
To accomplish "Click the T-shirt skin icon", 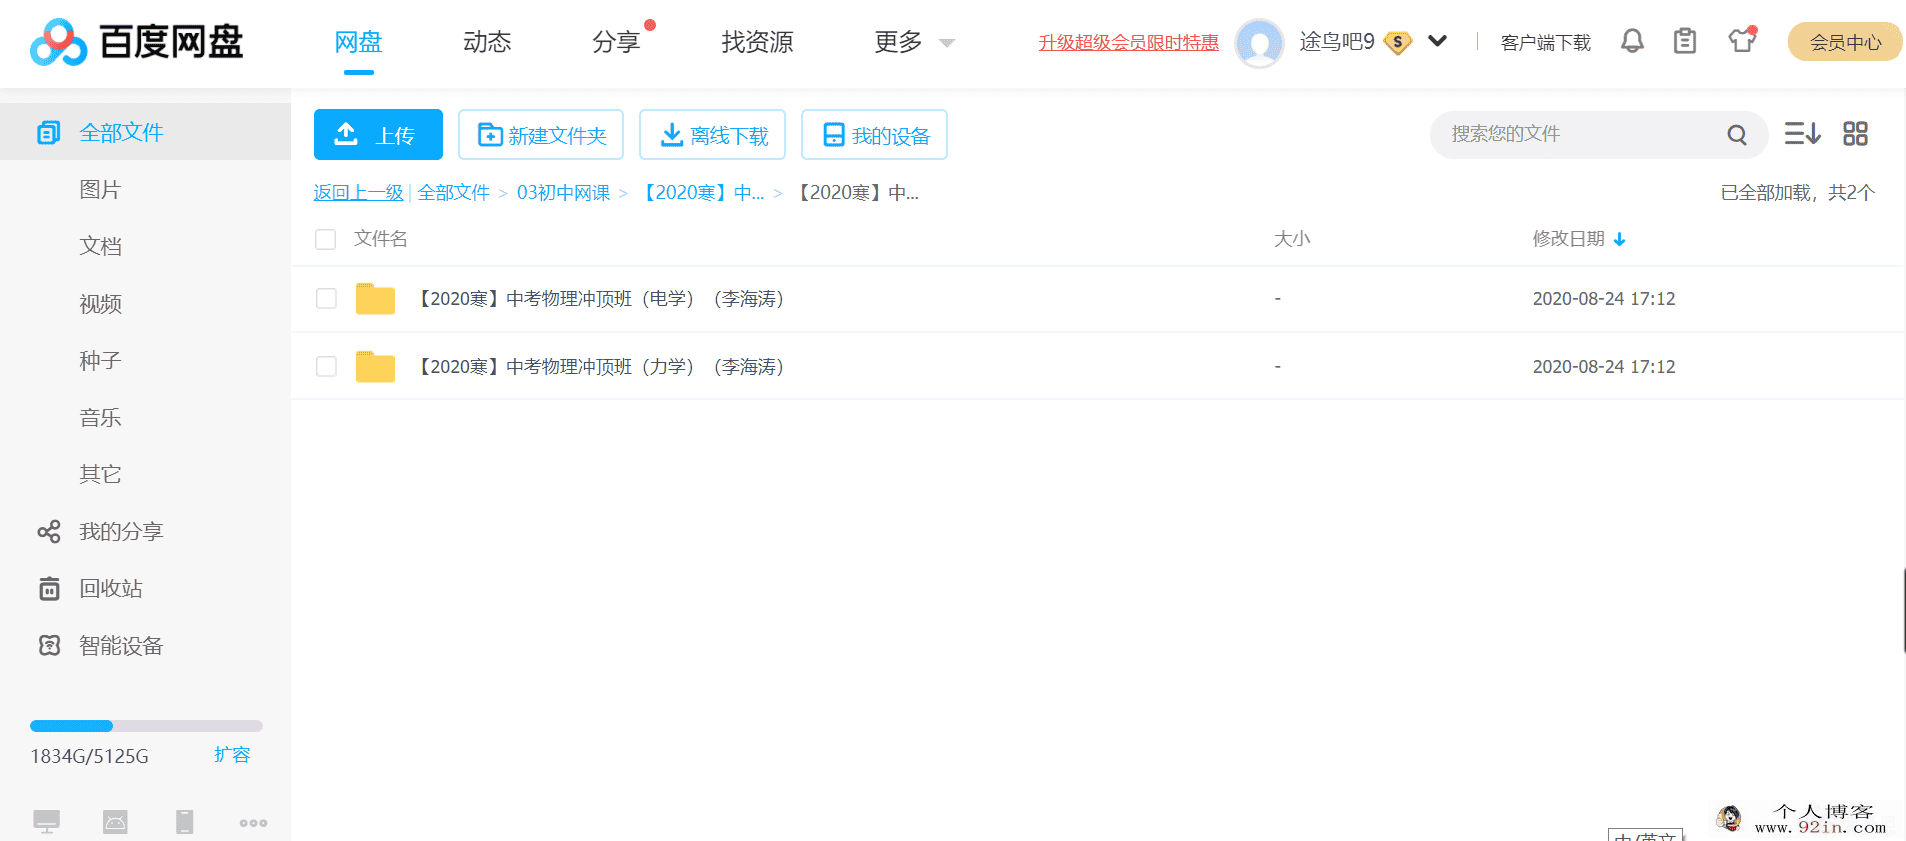I will click(1742, 41).
